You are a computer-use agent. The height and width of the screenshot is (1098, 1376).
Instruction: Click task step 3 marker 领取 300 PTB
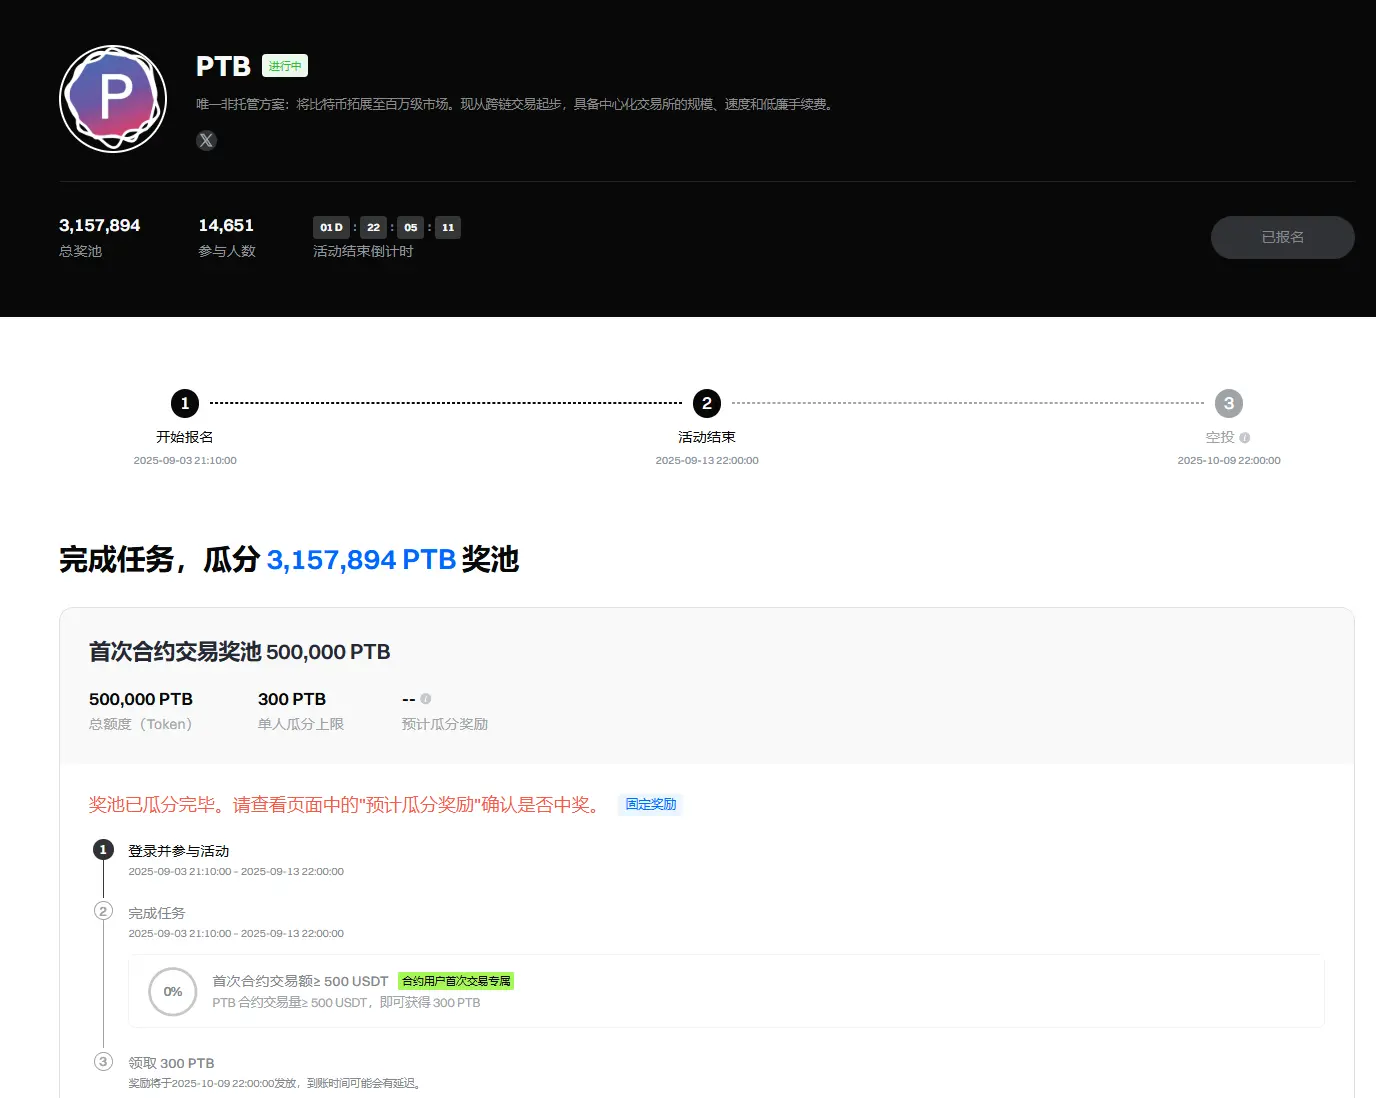coord(103,1061)
